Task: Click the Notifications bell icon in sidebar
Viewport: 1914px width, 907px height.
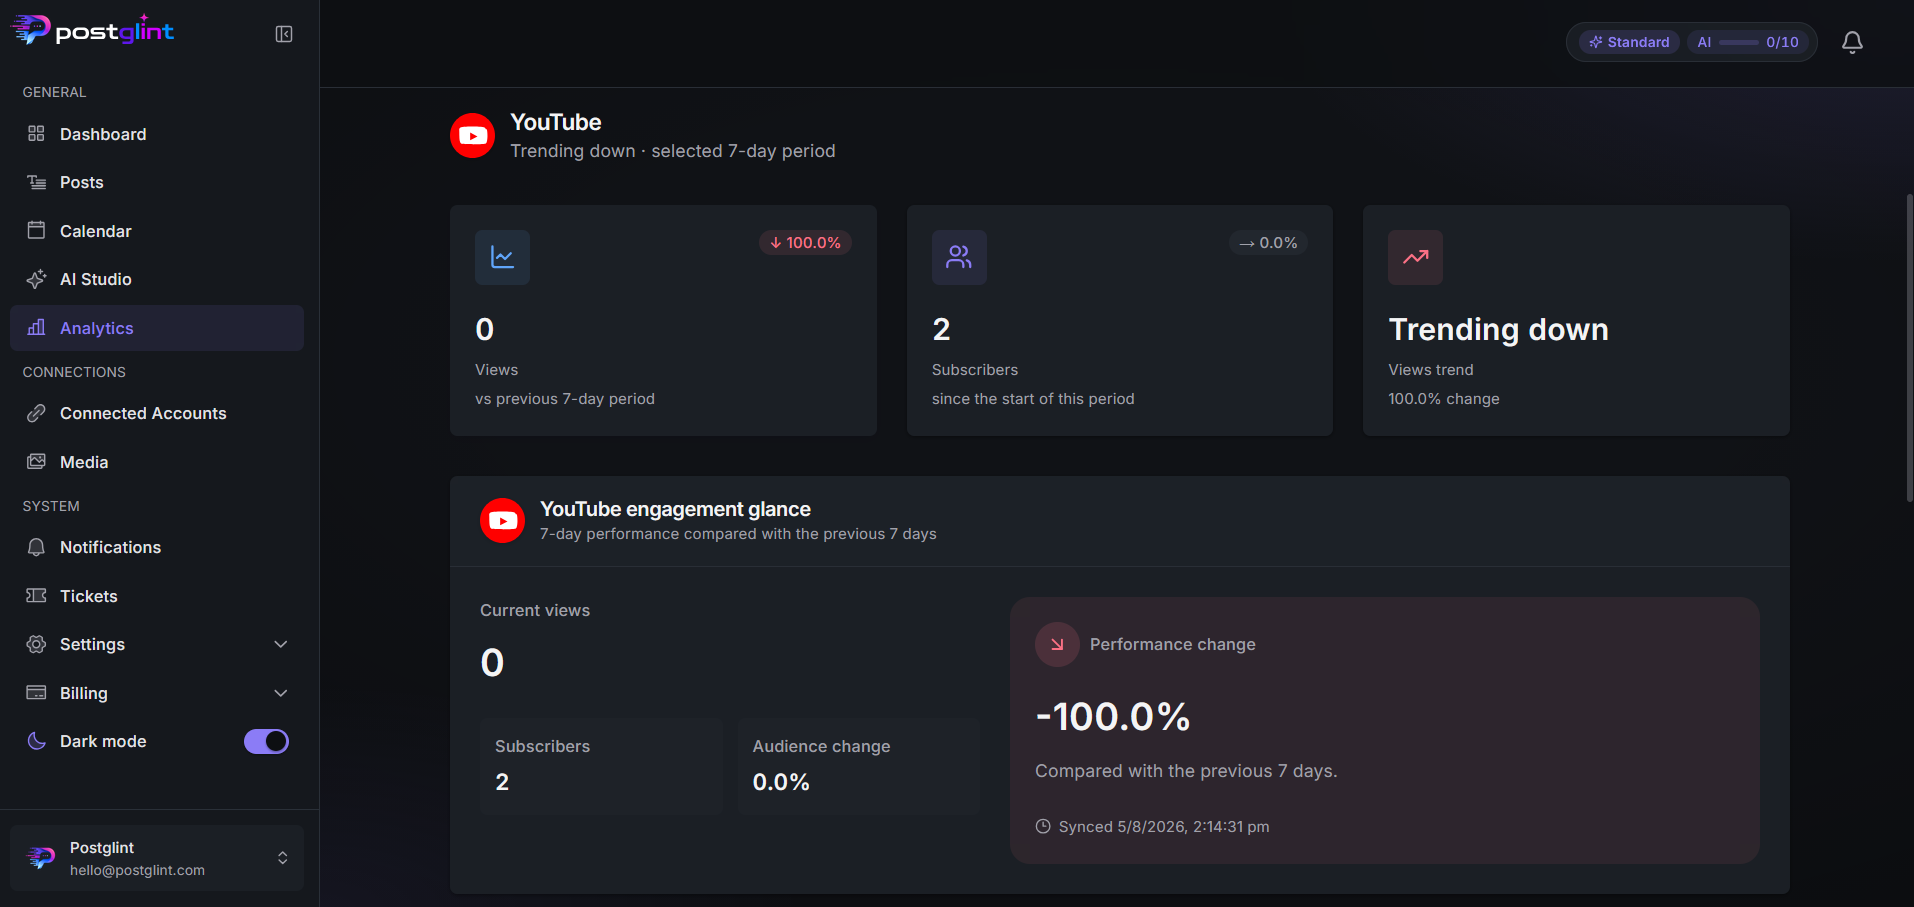Action: 36,547
